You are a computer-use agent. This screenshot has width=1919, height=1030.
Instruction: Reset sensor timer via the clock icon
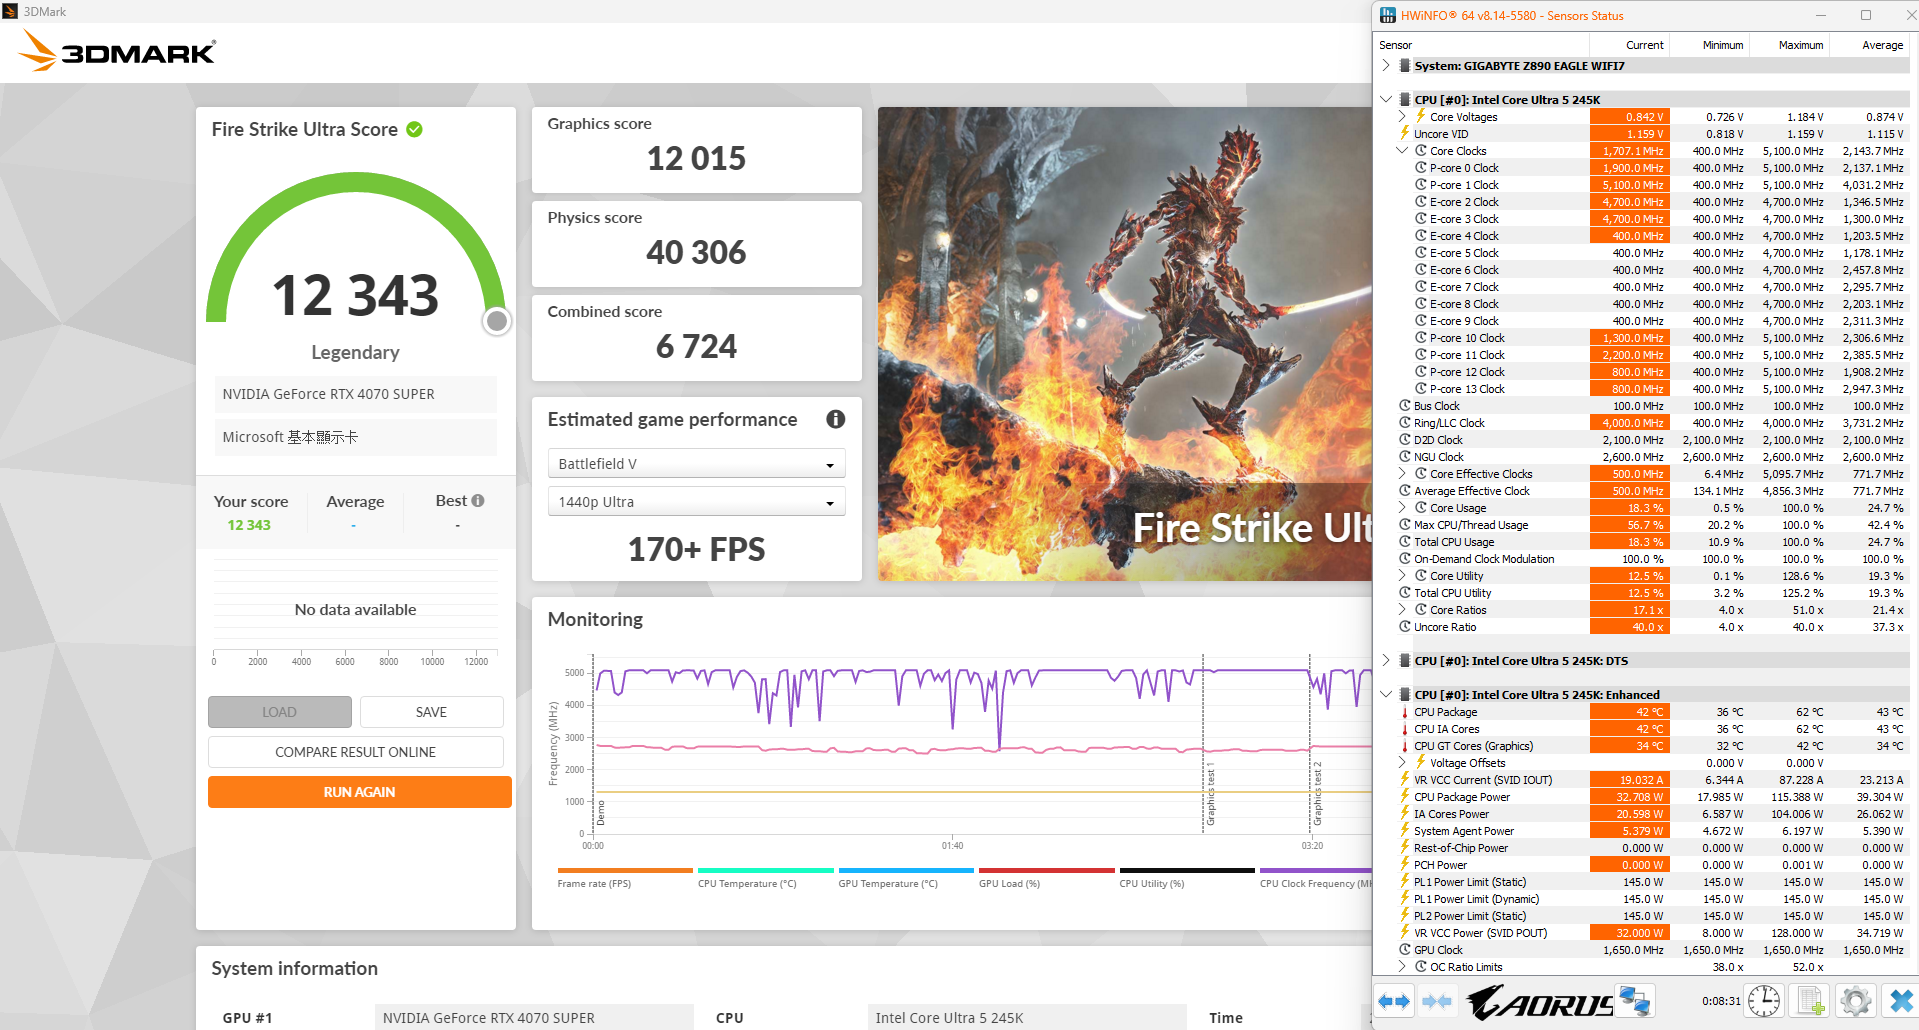click(x=1764, y=1001)
